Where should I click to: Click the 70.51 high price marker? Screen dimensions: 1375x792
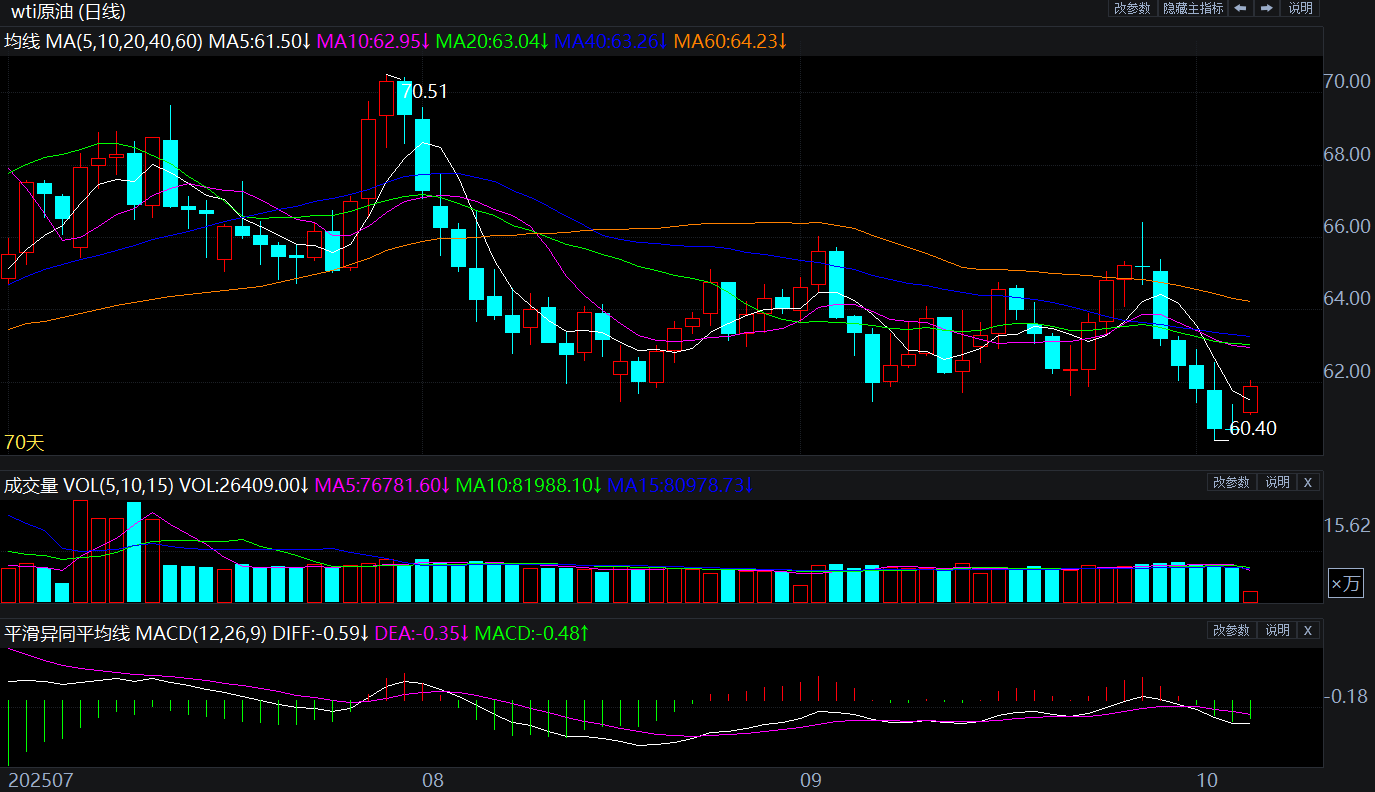click(423, 91)
